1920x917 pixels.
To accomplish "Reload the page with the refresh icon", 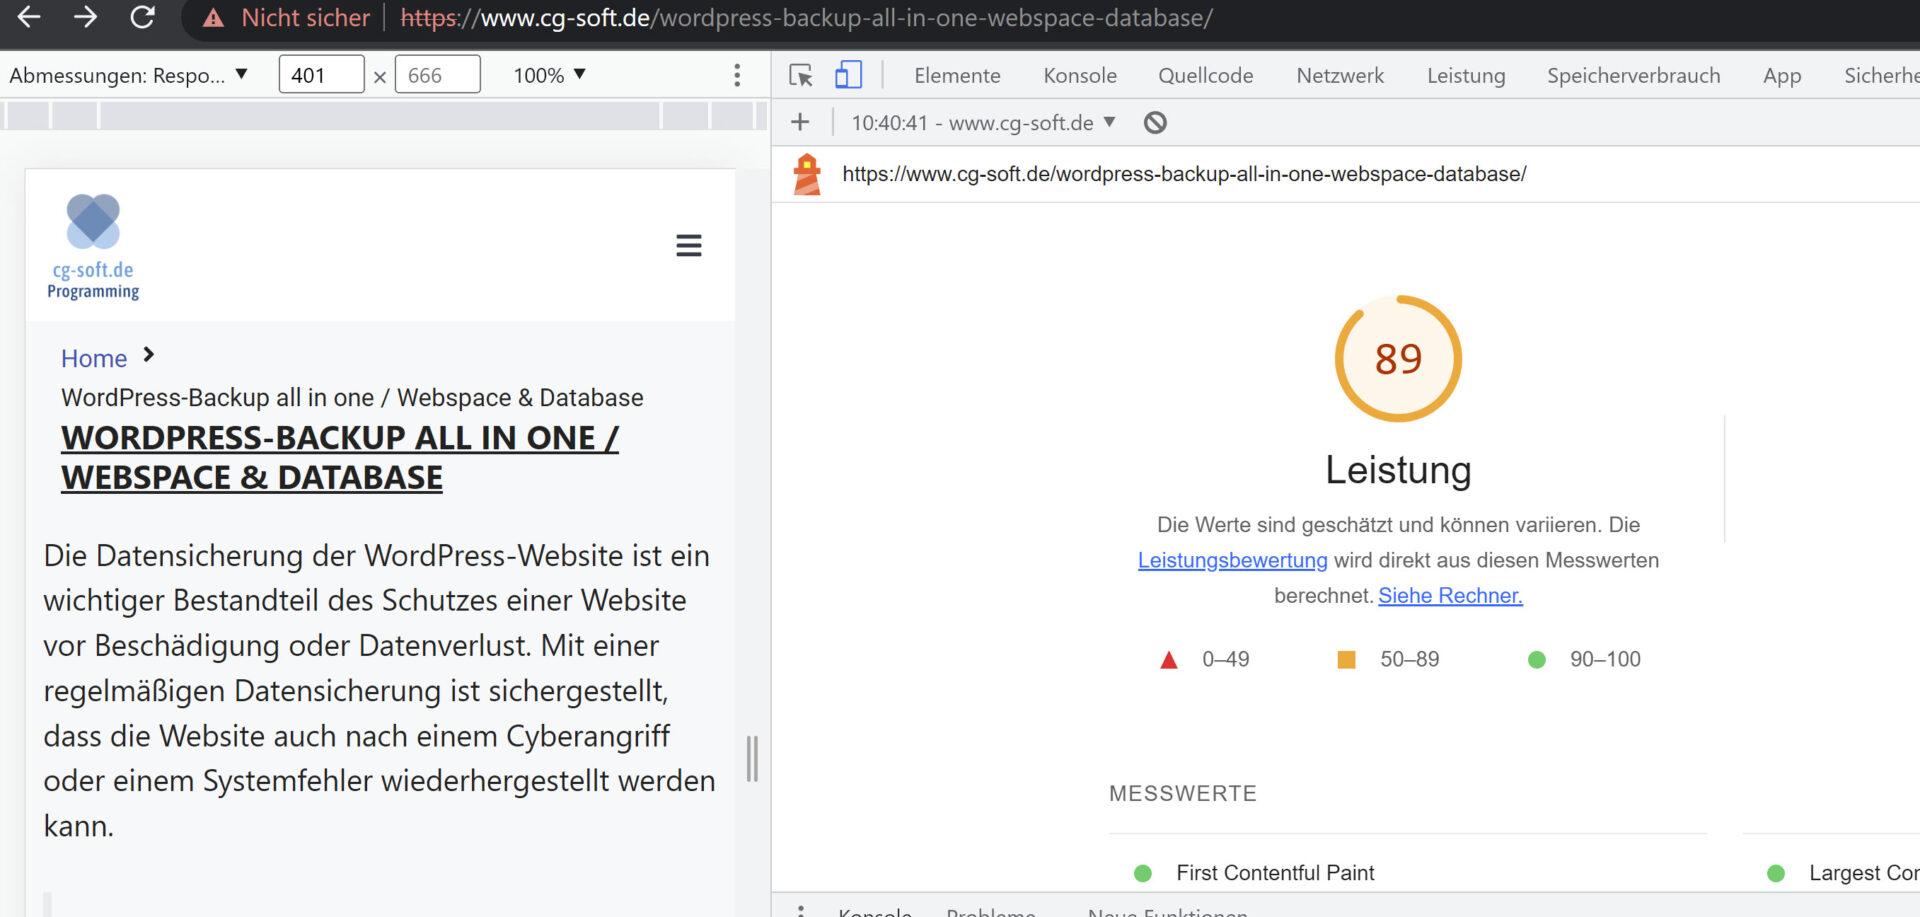I will tap(143, 17).
